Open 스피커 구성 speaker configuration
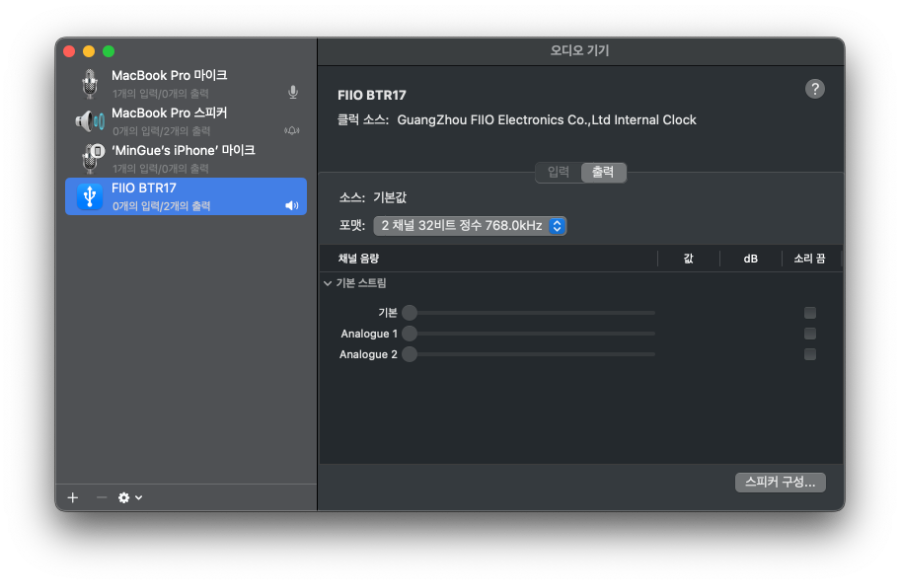The height and width of the screenshot is (584, 900). [780, 482]
